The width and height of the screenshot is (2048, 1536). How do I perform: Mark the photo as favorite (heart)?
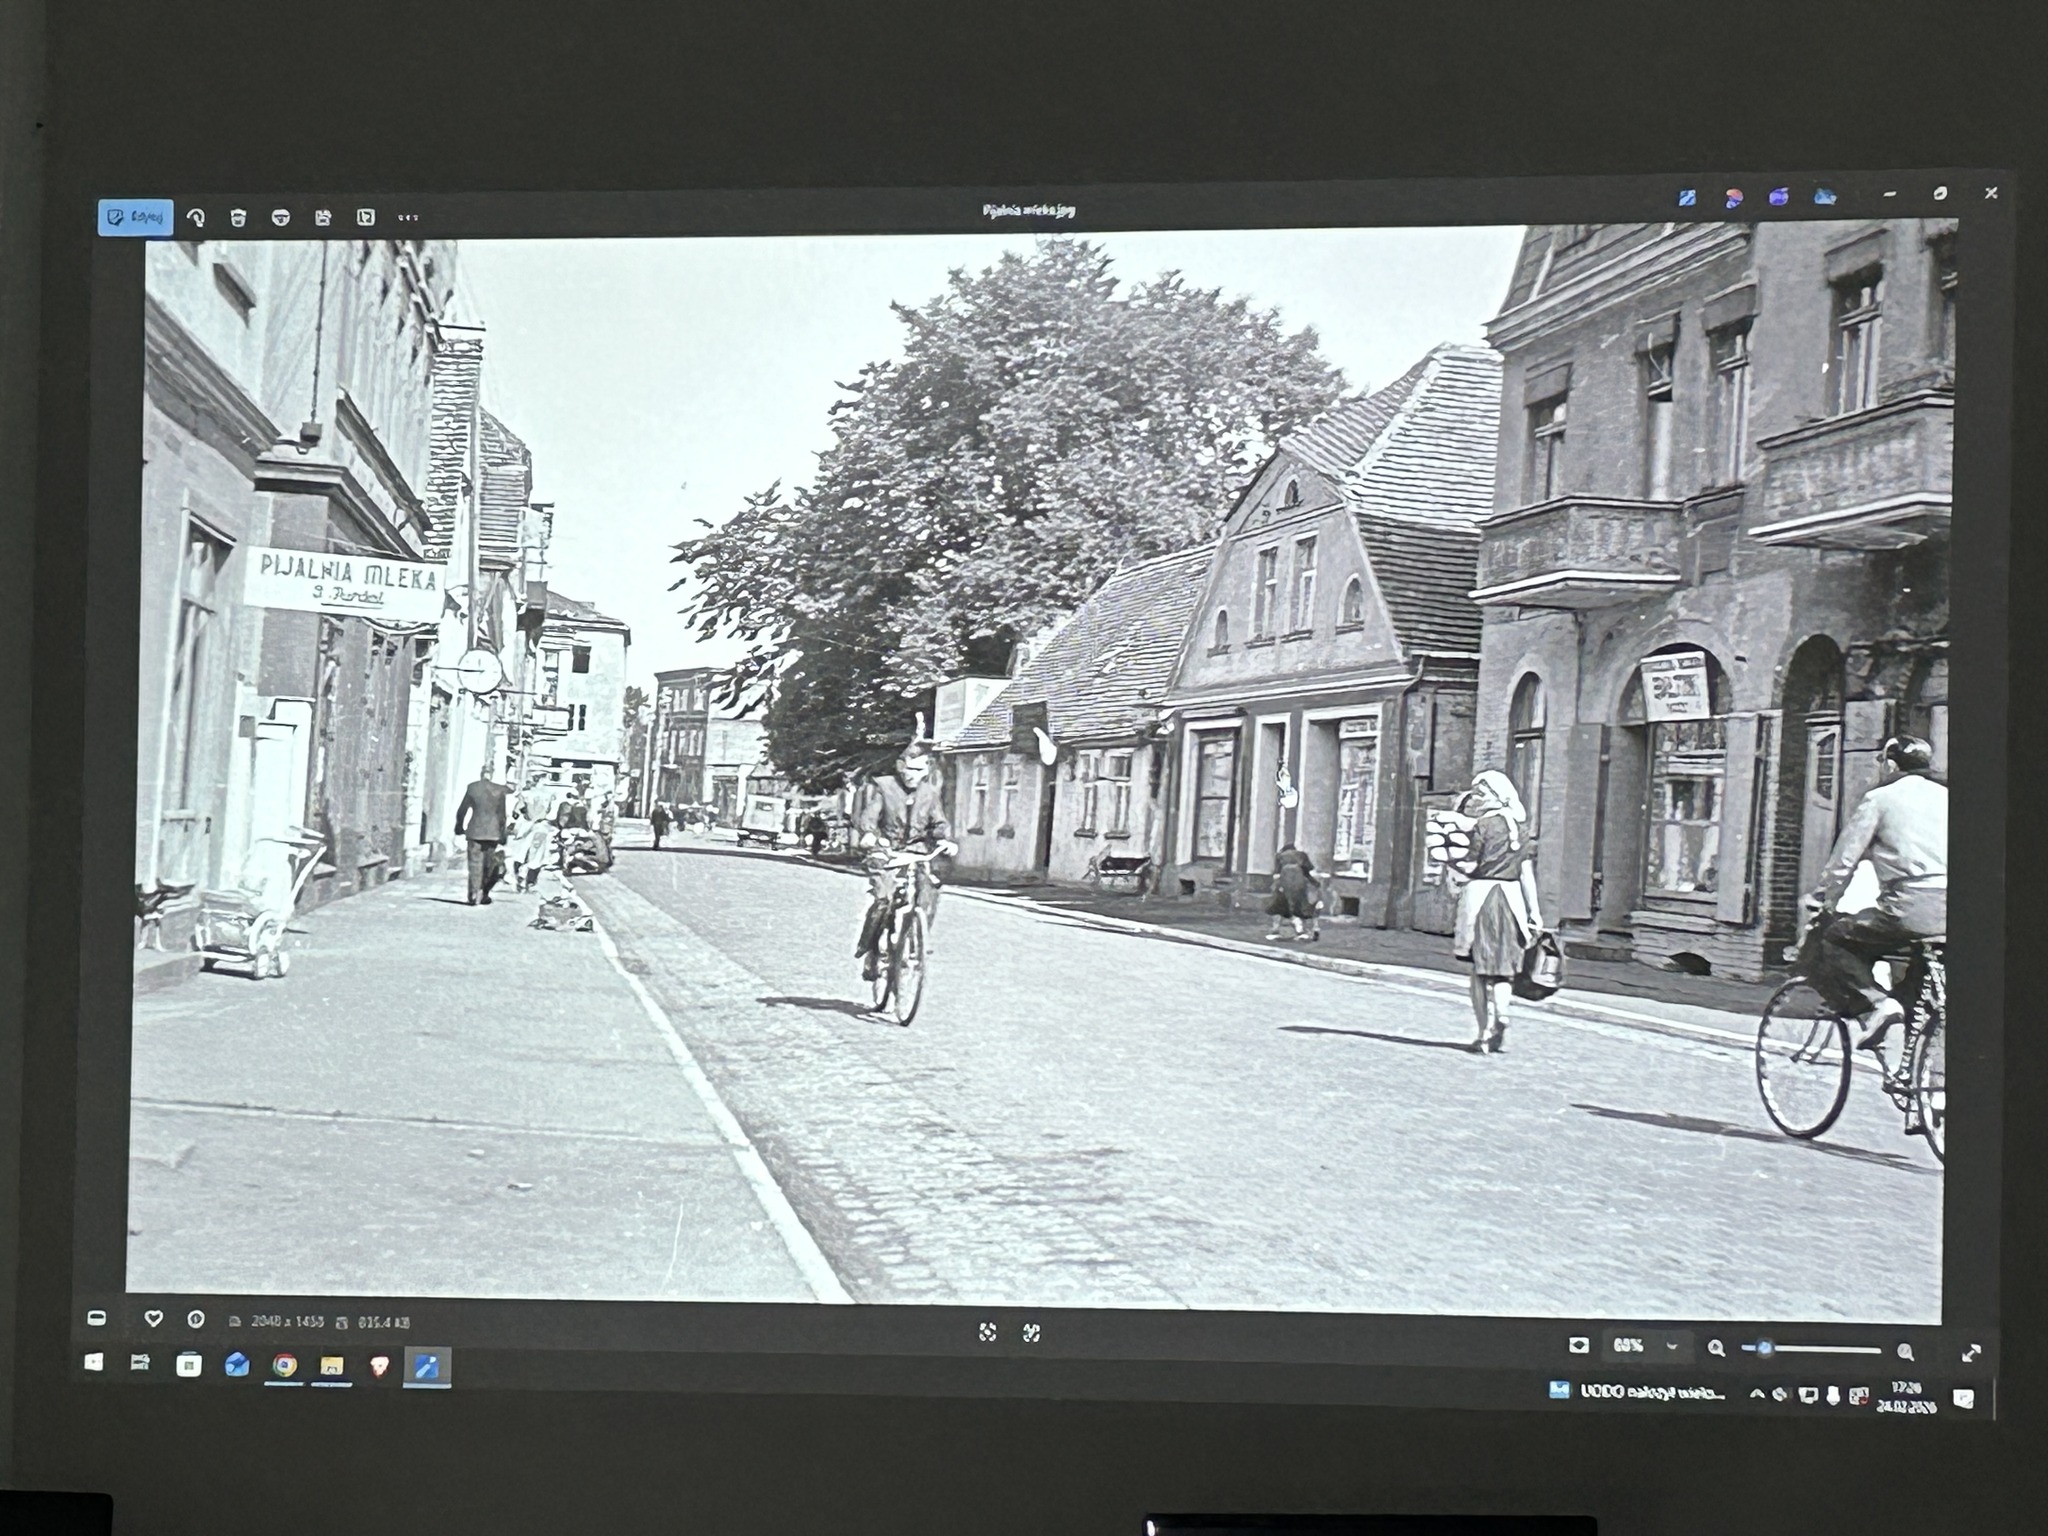coord(153,1319)
